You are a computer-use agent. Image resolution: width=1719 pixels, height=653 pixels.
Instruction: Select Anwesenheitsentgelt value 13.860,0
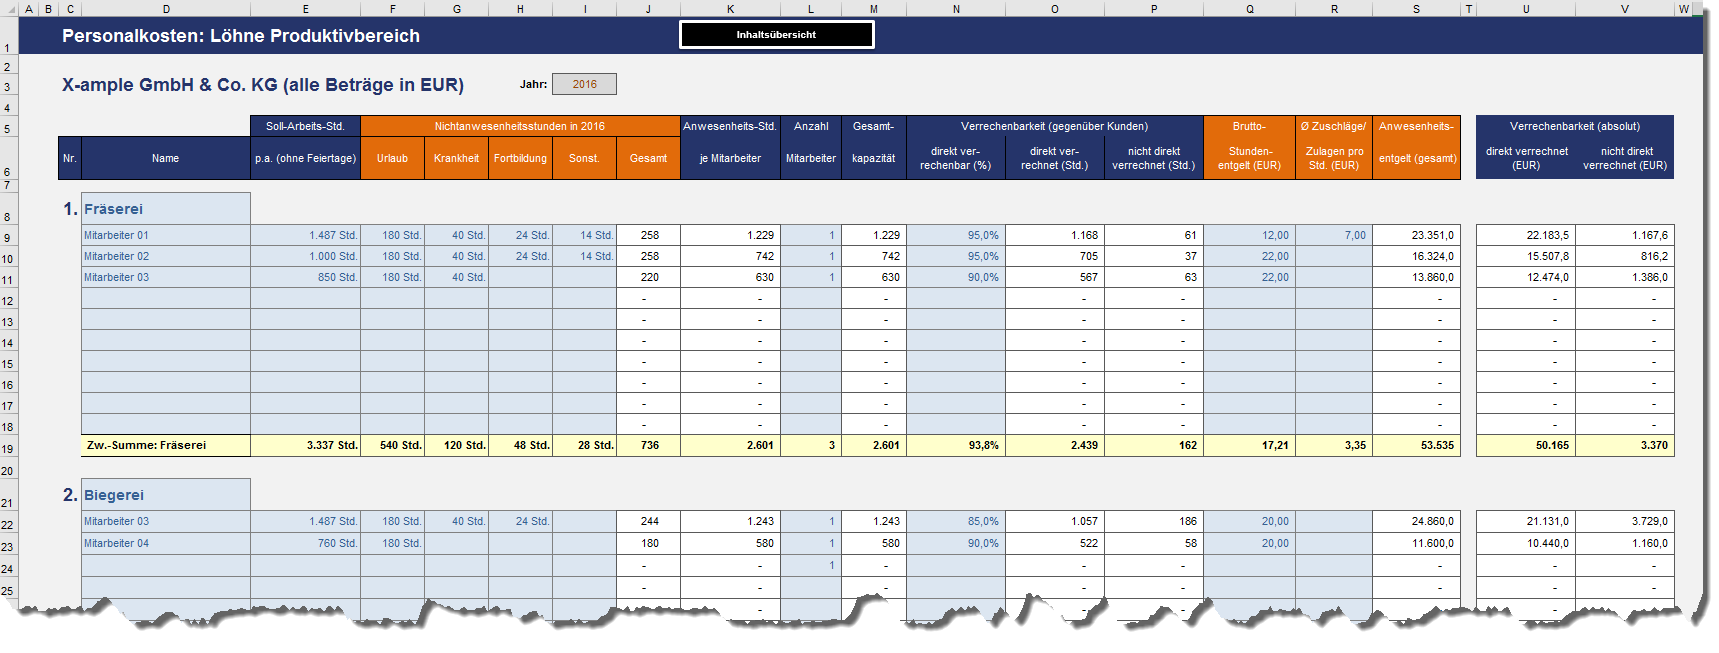(x=1416, y=277)
